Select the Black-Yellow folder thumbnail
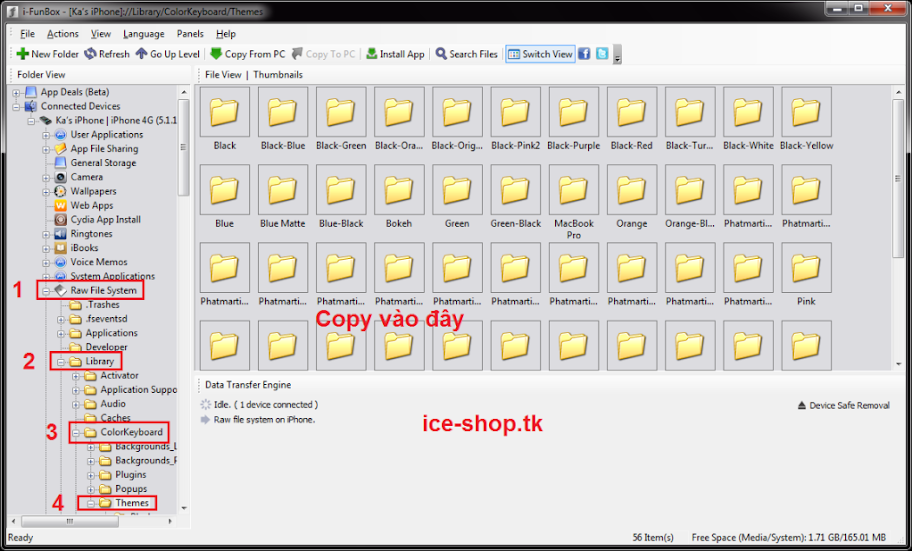This screenshot has width=912, height=551. (806, 112)
